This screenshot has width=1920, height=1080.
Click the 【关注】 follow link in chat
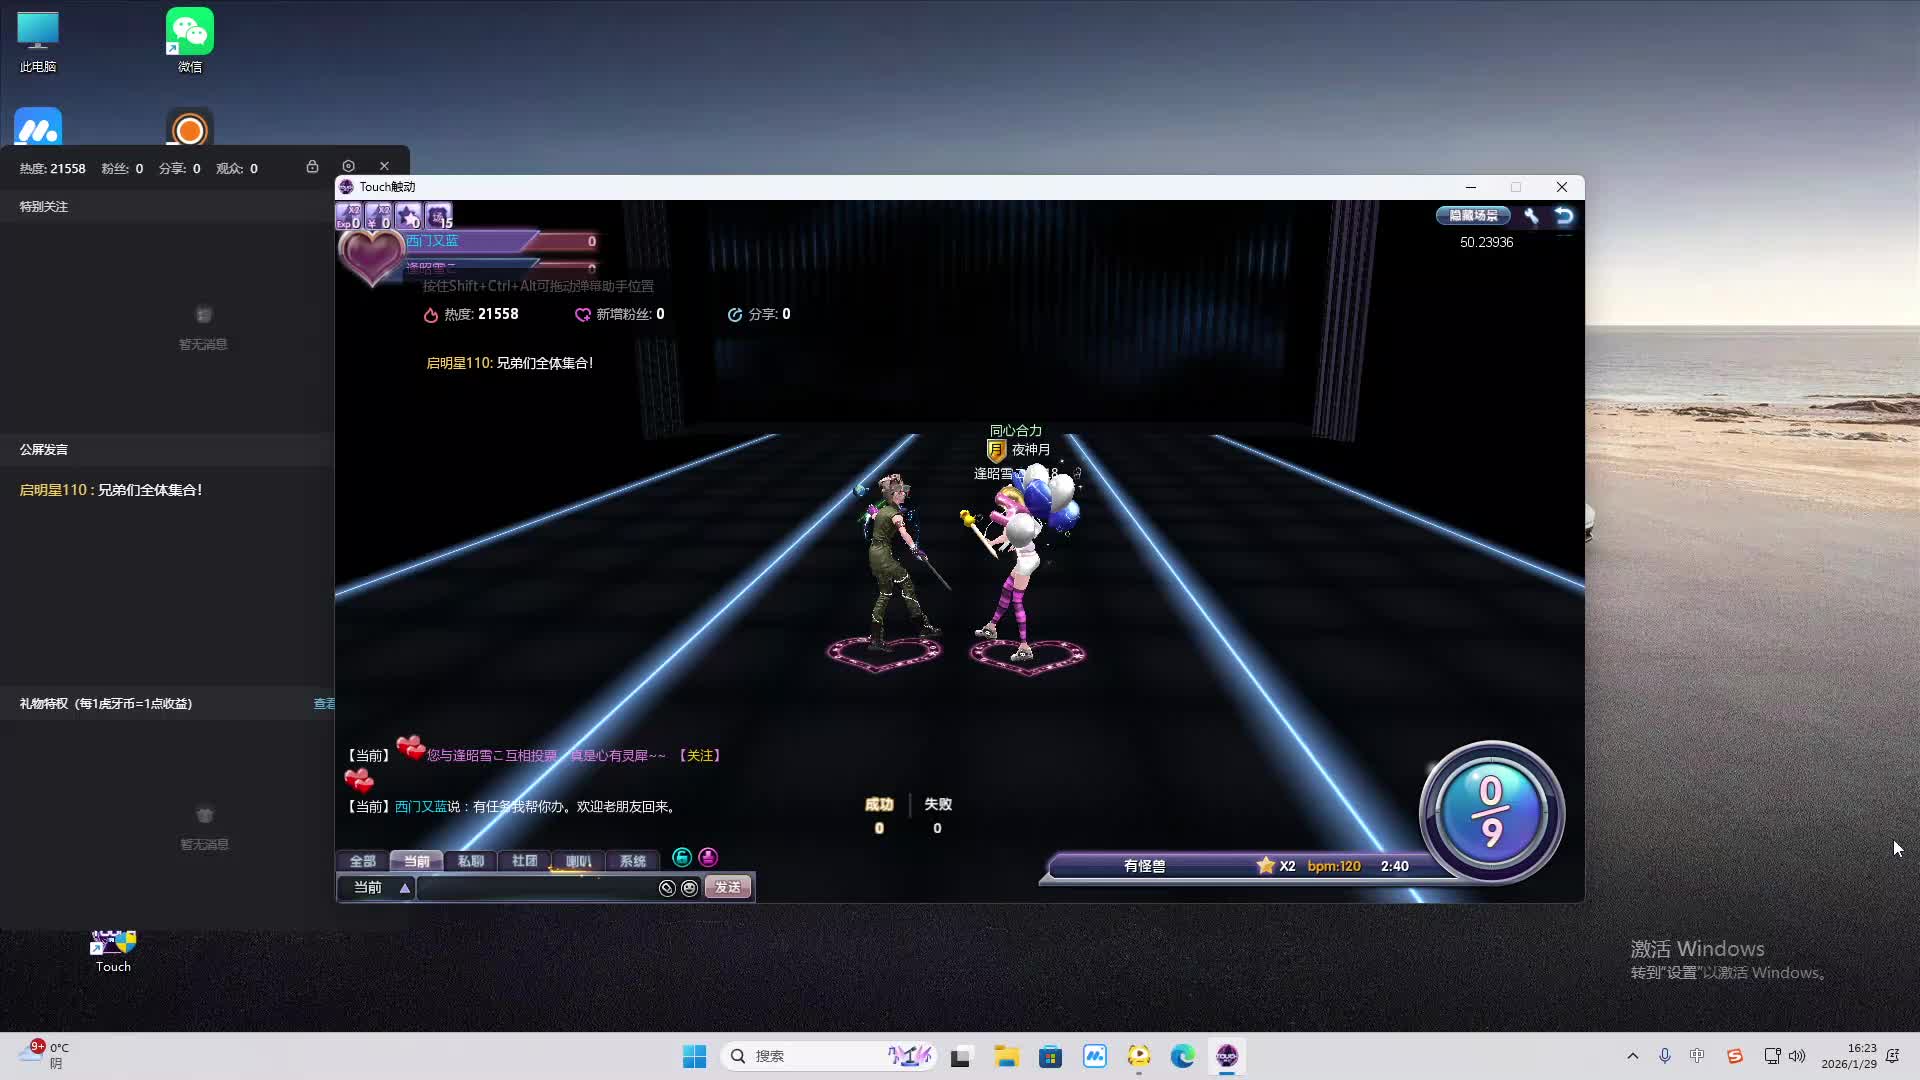pos(700,756)
